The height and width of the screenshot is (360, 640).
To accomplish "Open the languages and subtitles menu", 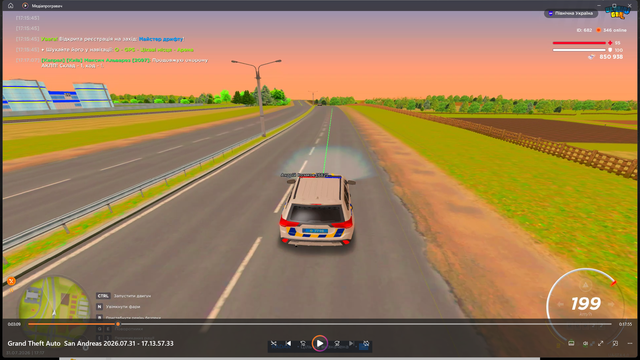I will pyautogui.click(x=571, y=344).
